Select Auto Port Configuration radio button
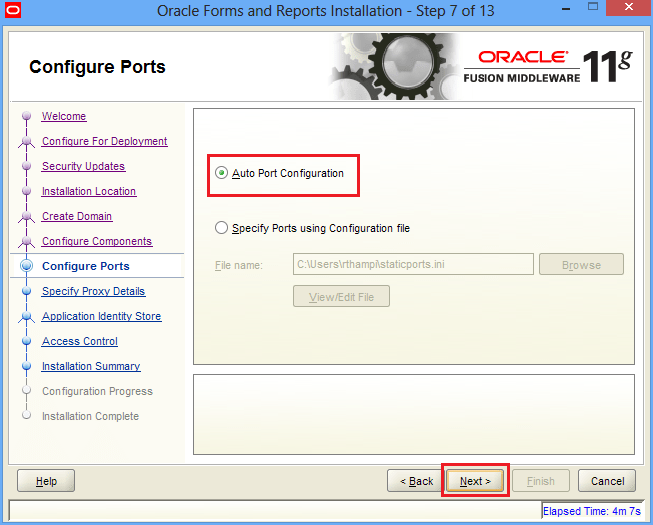This screenshot has width=653, height=525. click(221, 173)
